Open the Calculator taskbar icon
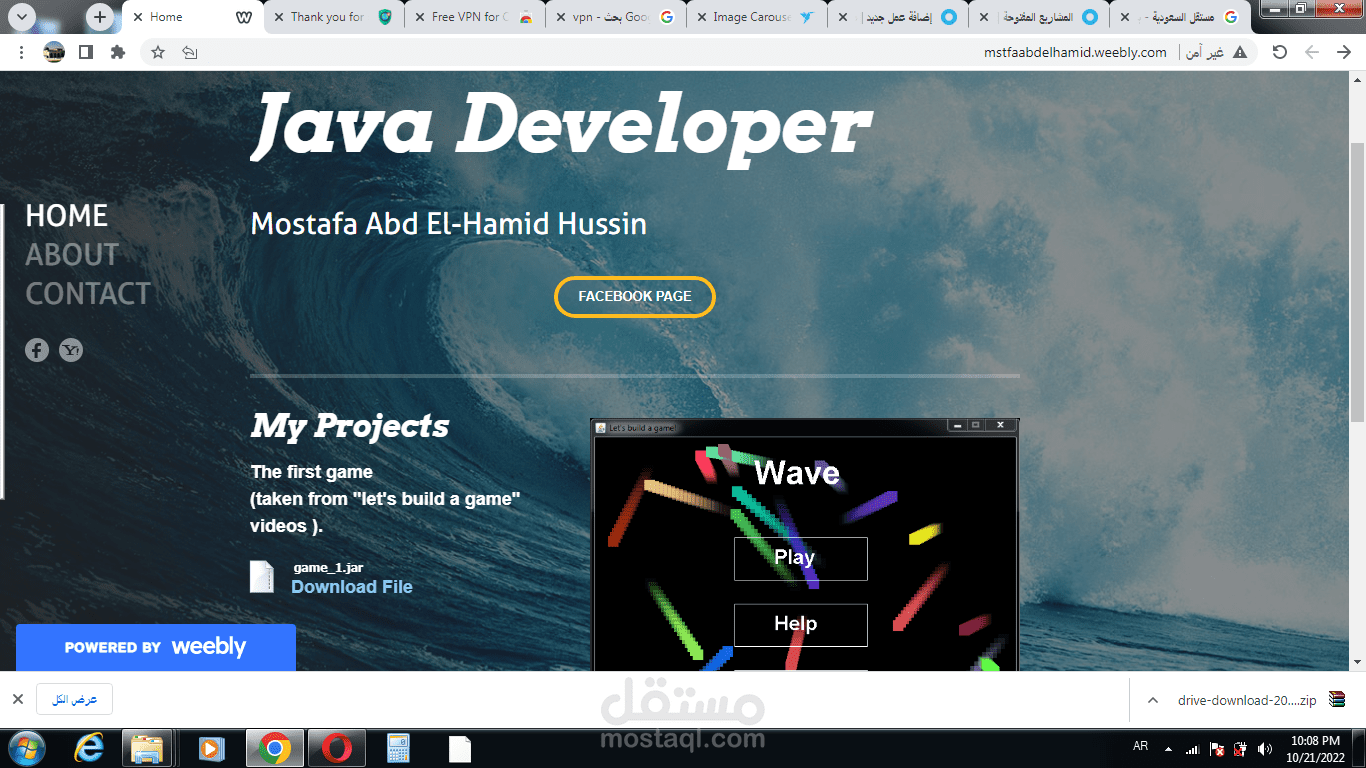This screenshot has width=1366, height=768. tap(399, 748)
